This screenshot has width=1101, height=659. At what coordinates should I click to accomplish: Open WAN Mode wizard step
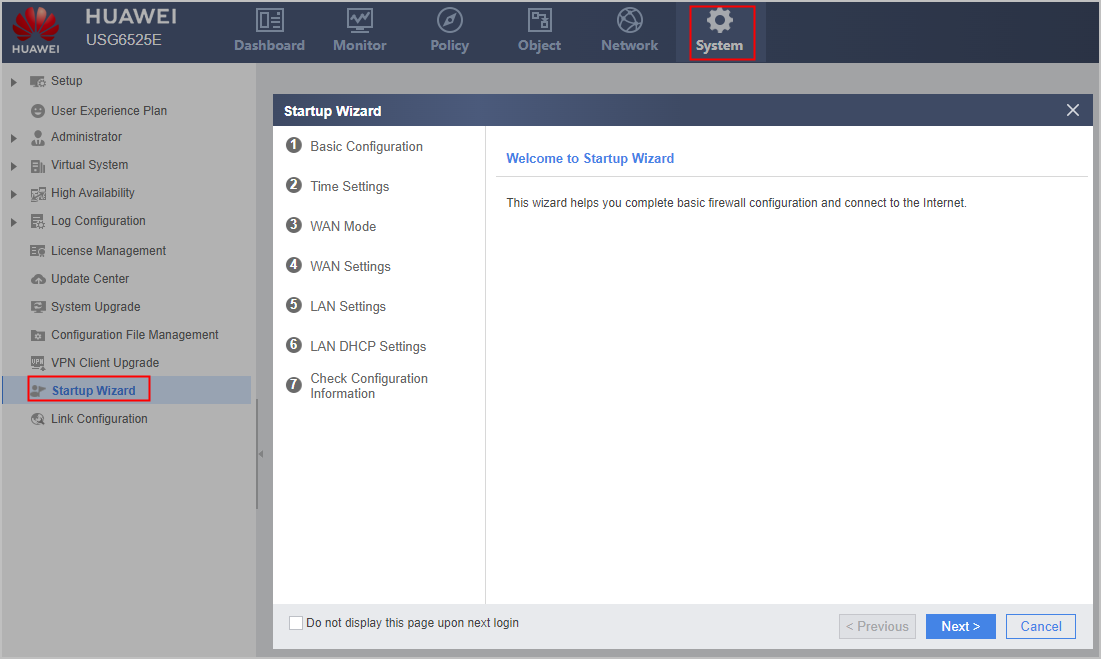pyautogui.click(x=343, y=227)
